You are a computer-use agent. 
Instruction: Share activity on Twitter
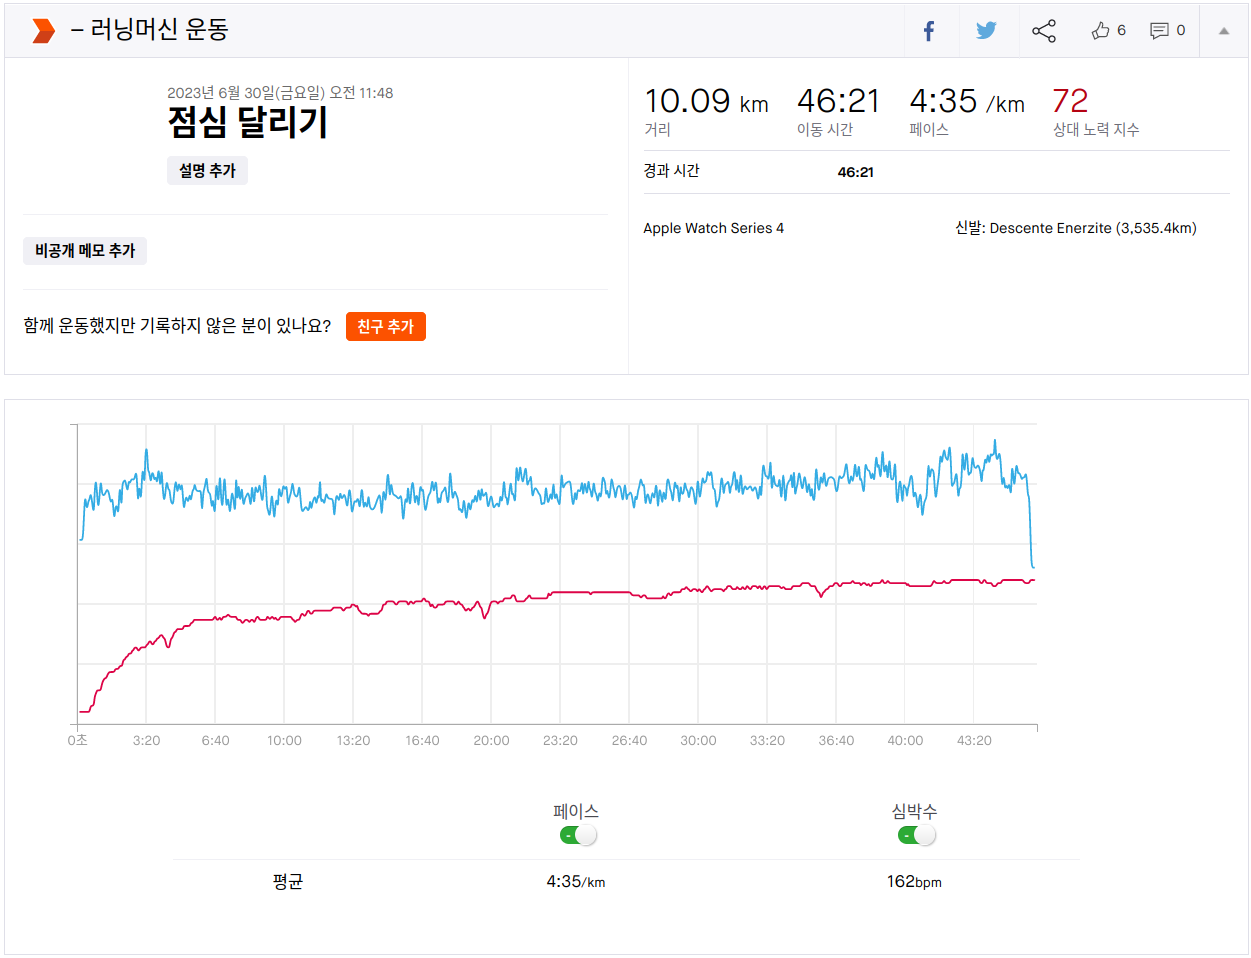(x=986, y=31)
